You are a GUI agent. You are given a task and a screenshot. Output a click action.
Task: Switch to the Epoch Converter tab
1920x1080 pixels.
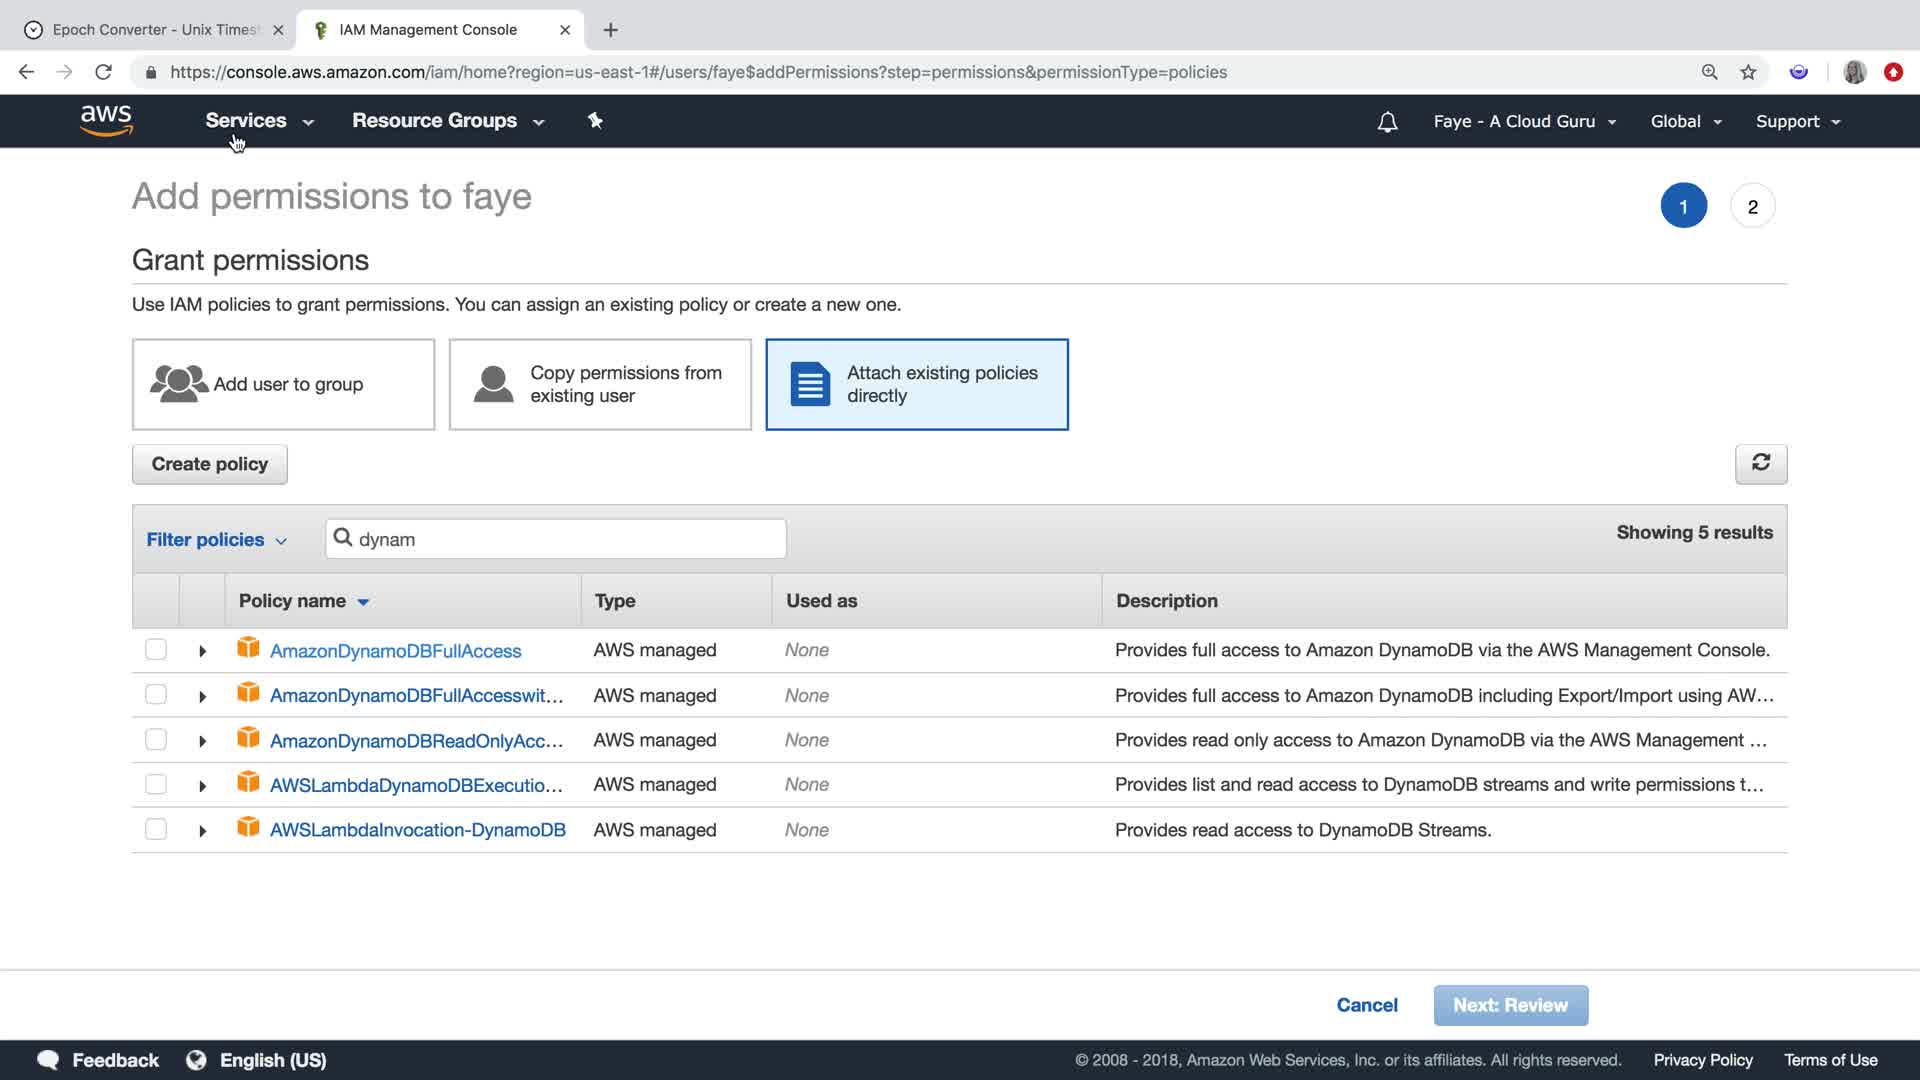click(155, 30)
